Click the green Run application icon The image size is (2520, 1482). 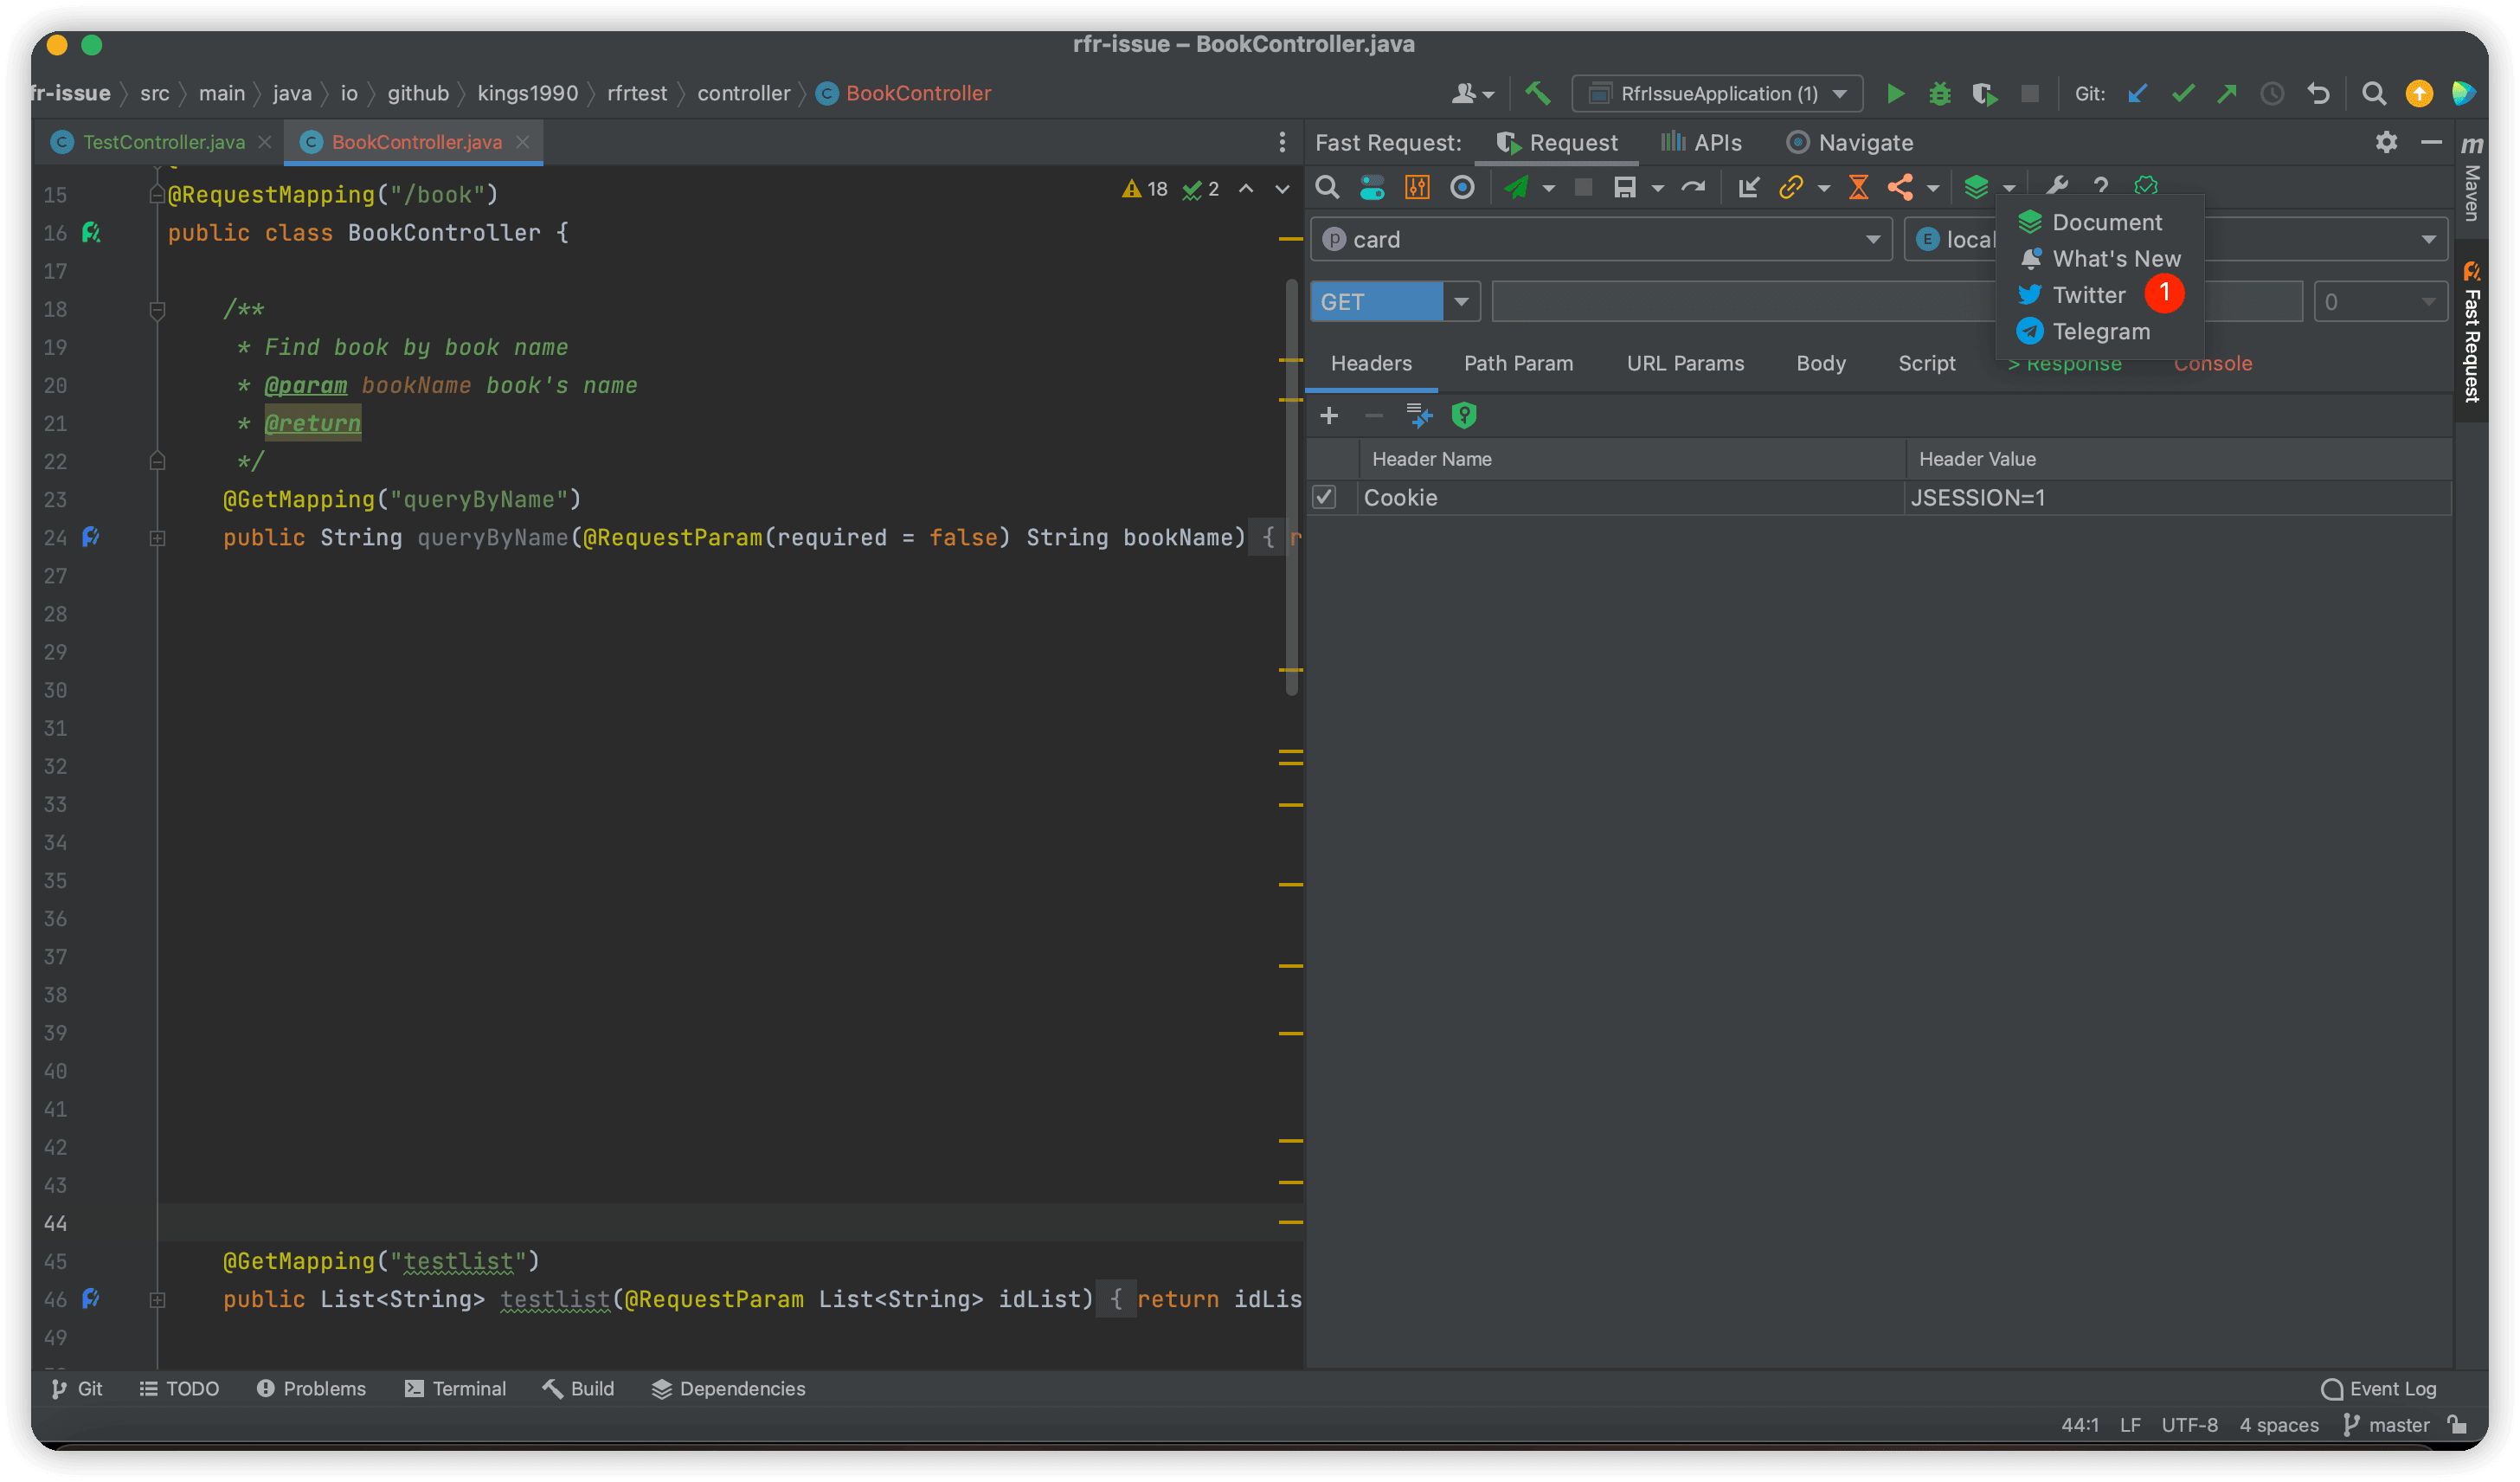(1894, 94)
